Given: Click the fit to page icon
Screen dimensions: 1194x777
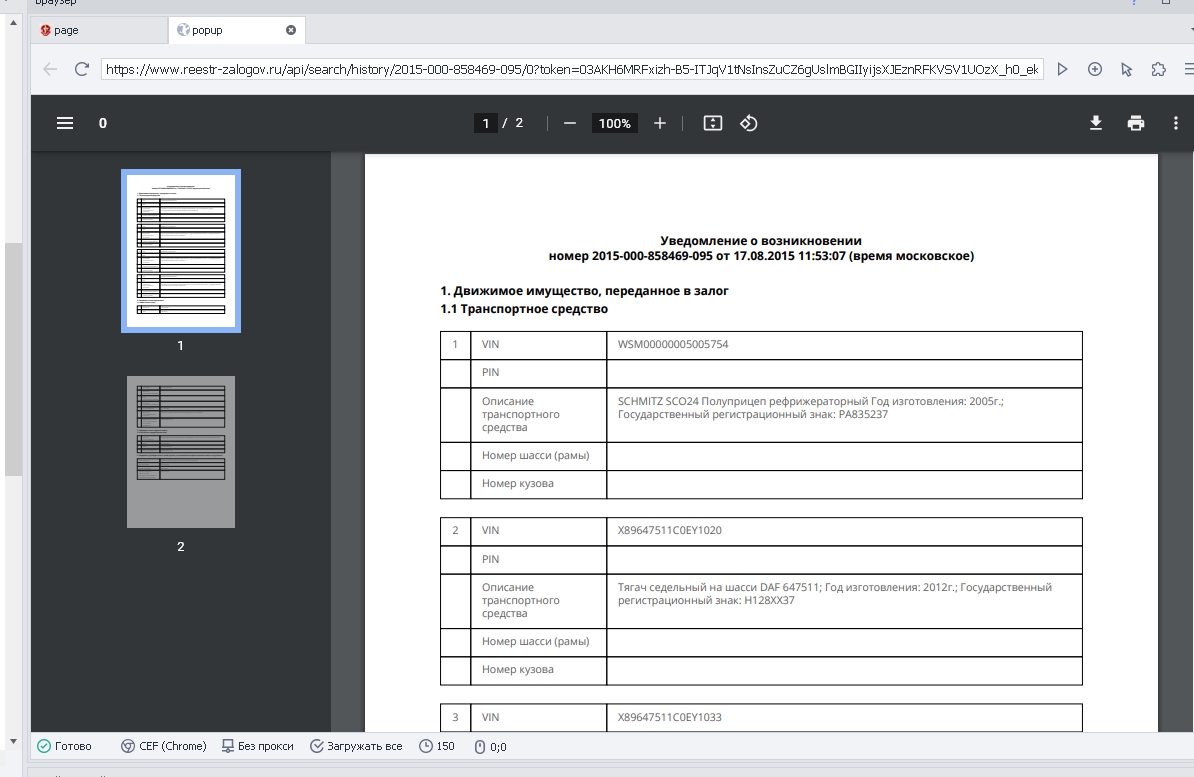Looking at the screenshot, I should coord(713,123).
